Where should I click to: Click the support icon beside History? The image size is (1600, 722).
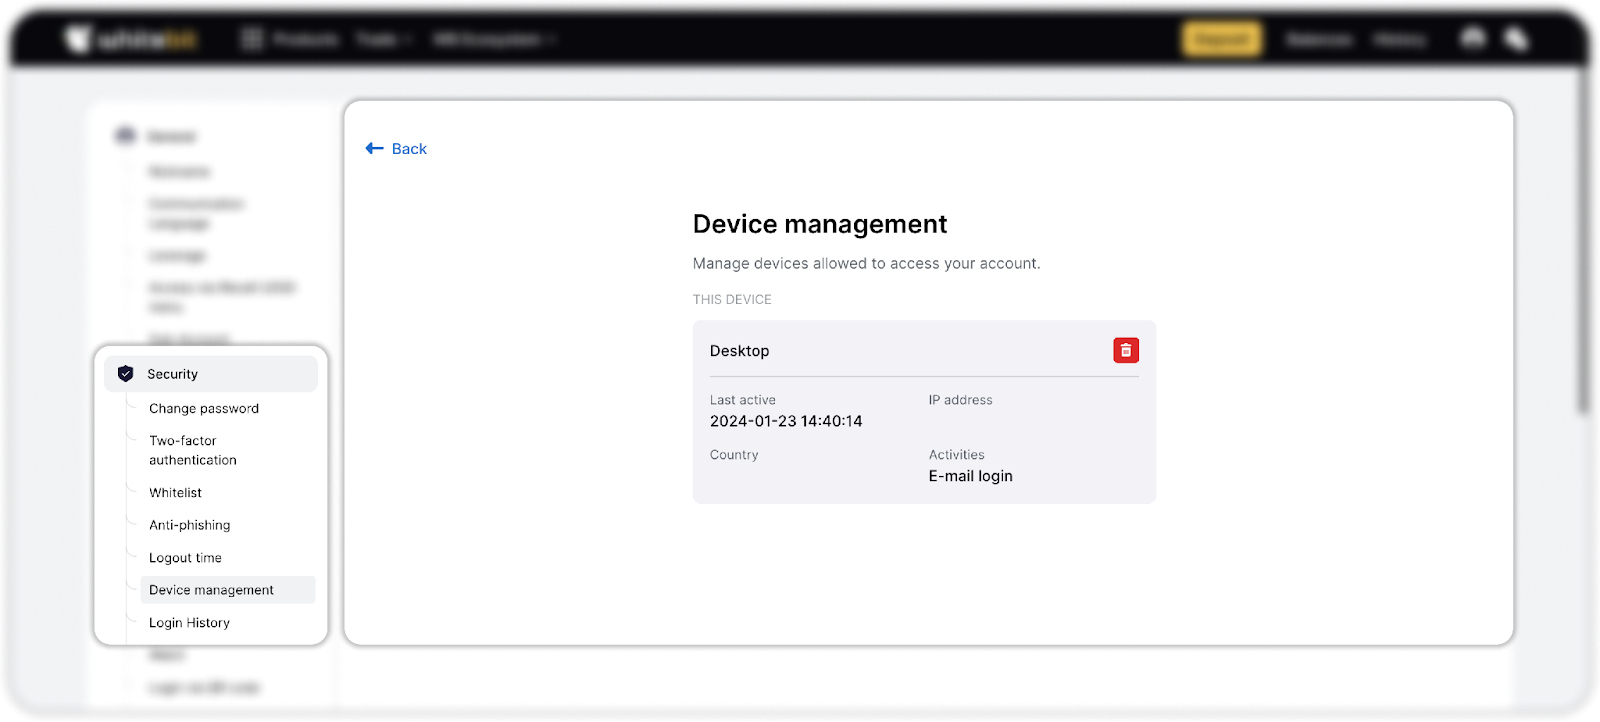pyautogui.click(x=1472, y=39)
